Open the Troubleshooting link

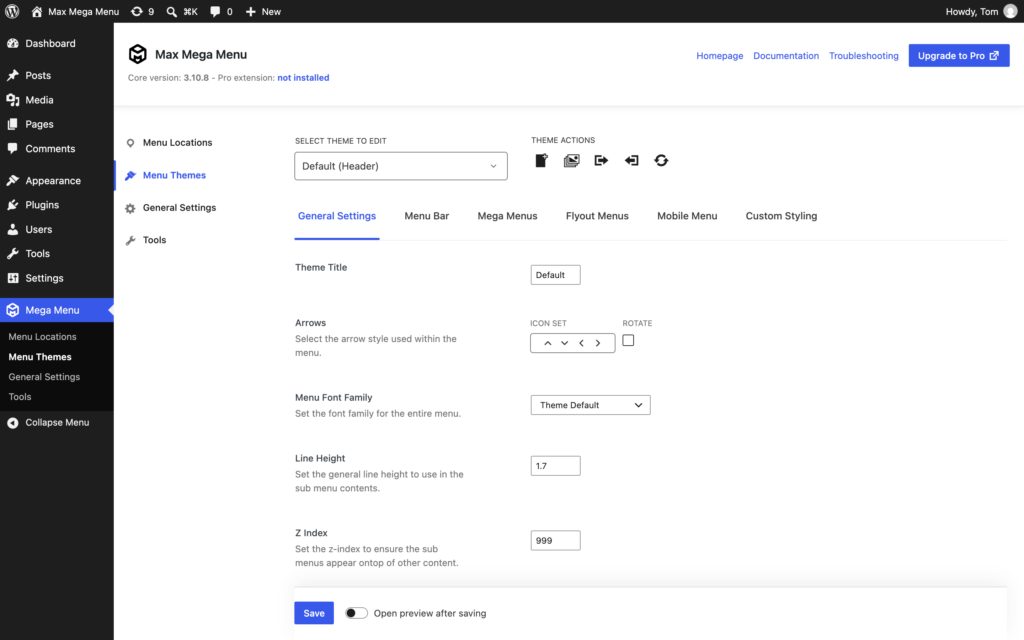point(863,56)
